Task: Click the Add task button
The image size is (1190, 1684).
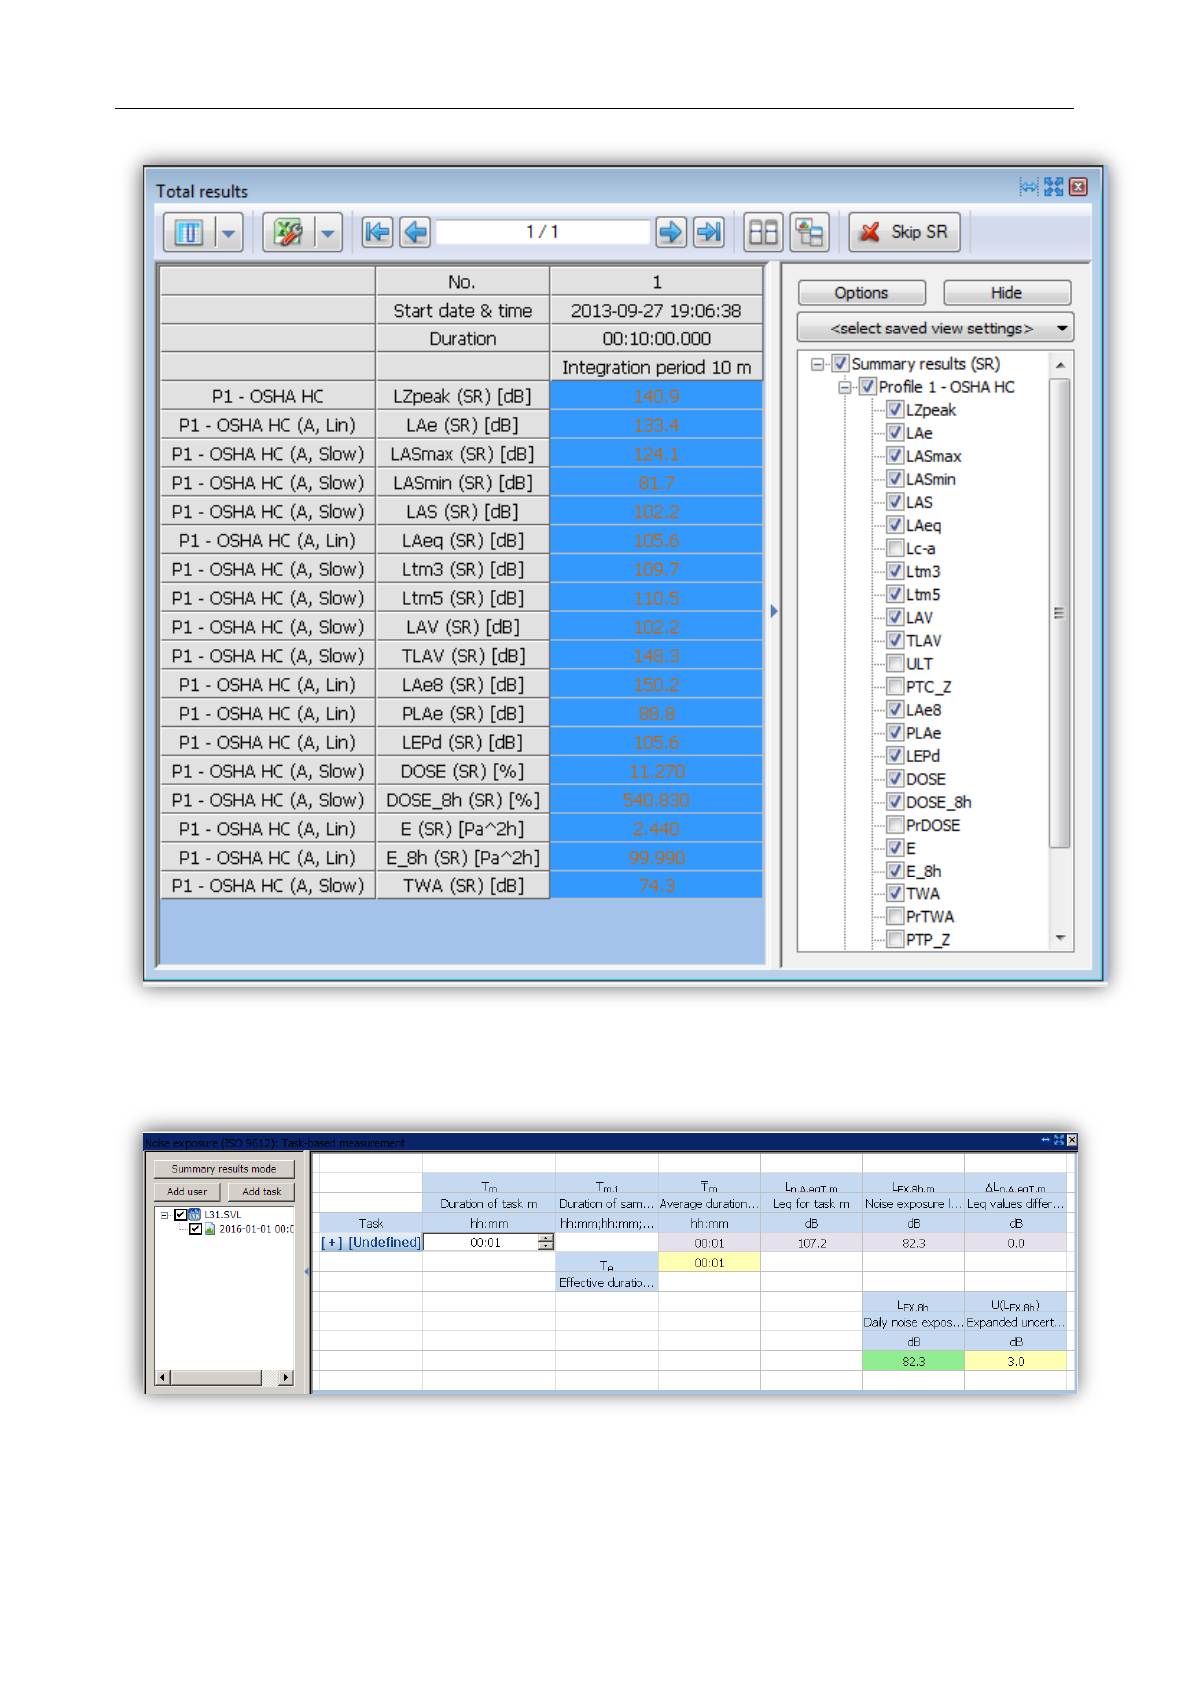Action: coord(261,1191)
